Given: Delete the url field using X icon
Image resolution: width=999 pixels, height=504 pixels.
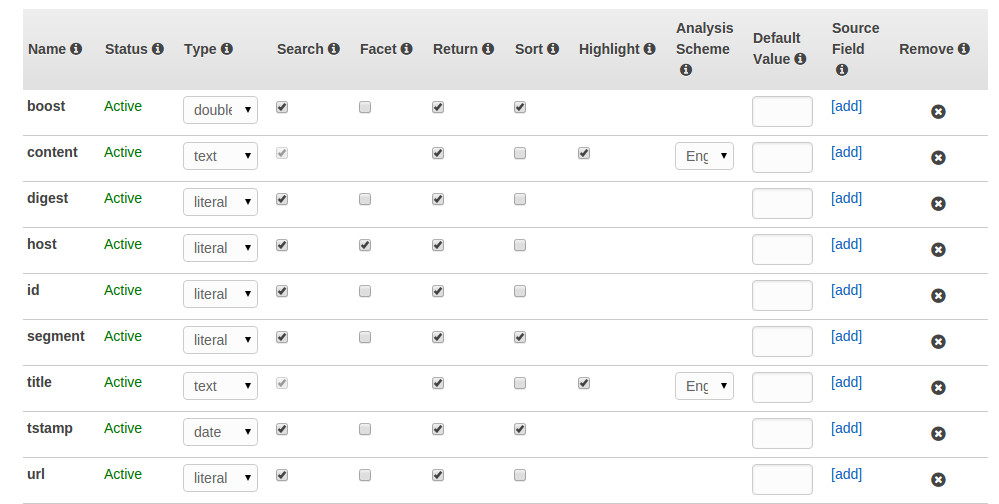Looking at the screenshot, I should coord(938,480).
